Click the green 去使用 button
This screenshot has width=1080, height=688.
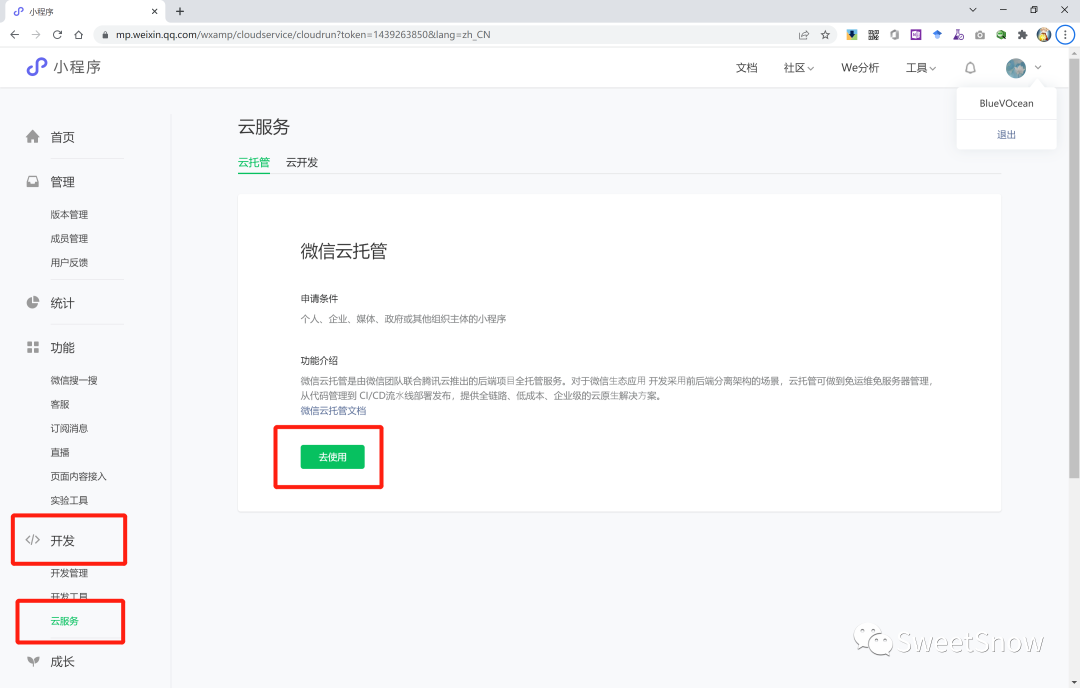(x=332, y=457)
